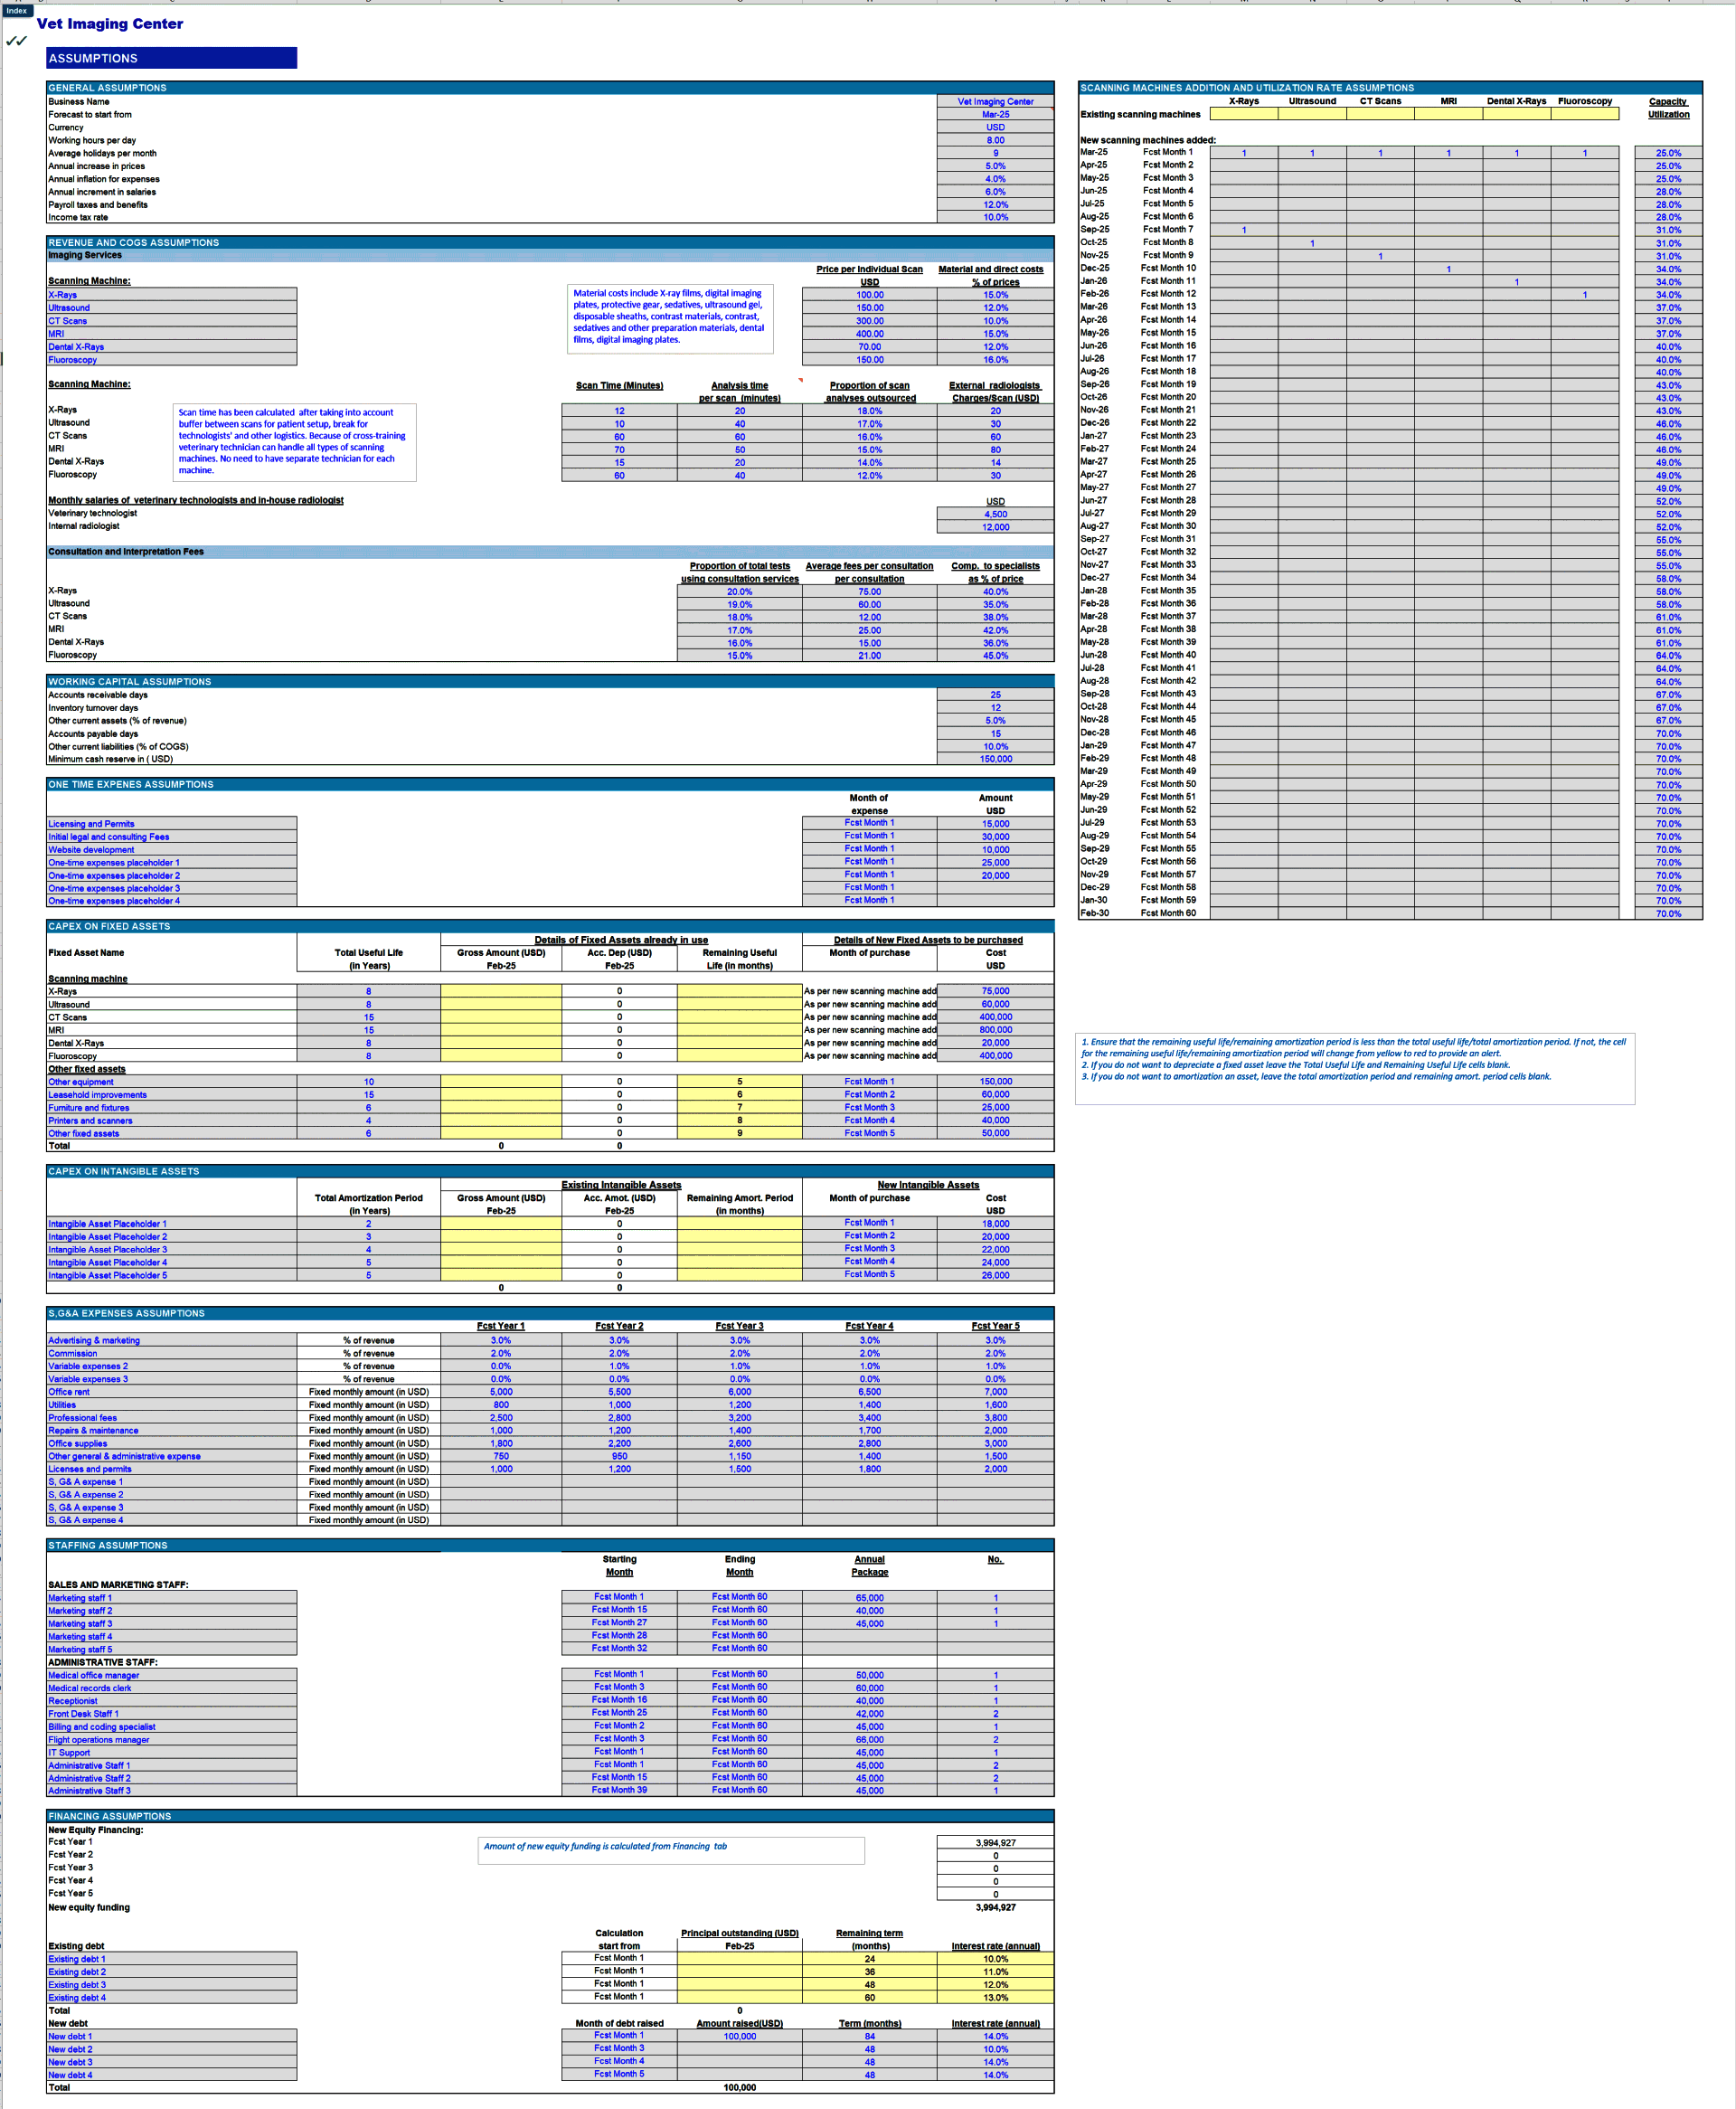This screenshot has height=2109, width=1736.
Task: Select X-Rays price per individual scan 100.00
Action: [x=869, y=295]
